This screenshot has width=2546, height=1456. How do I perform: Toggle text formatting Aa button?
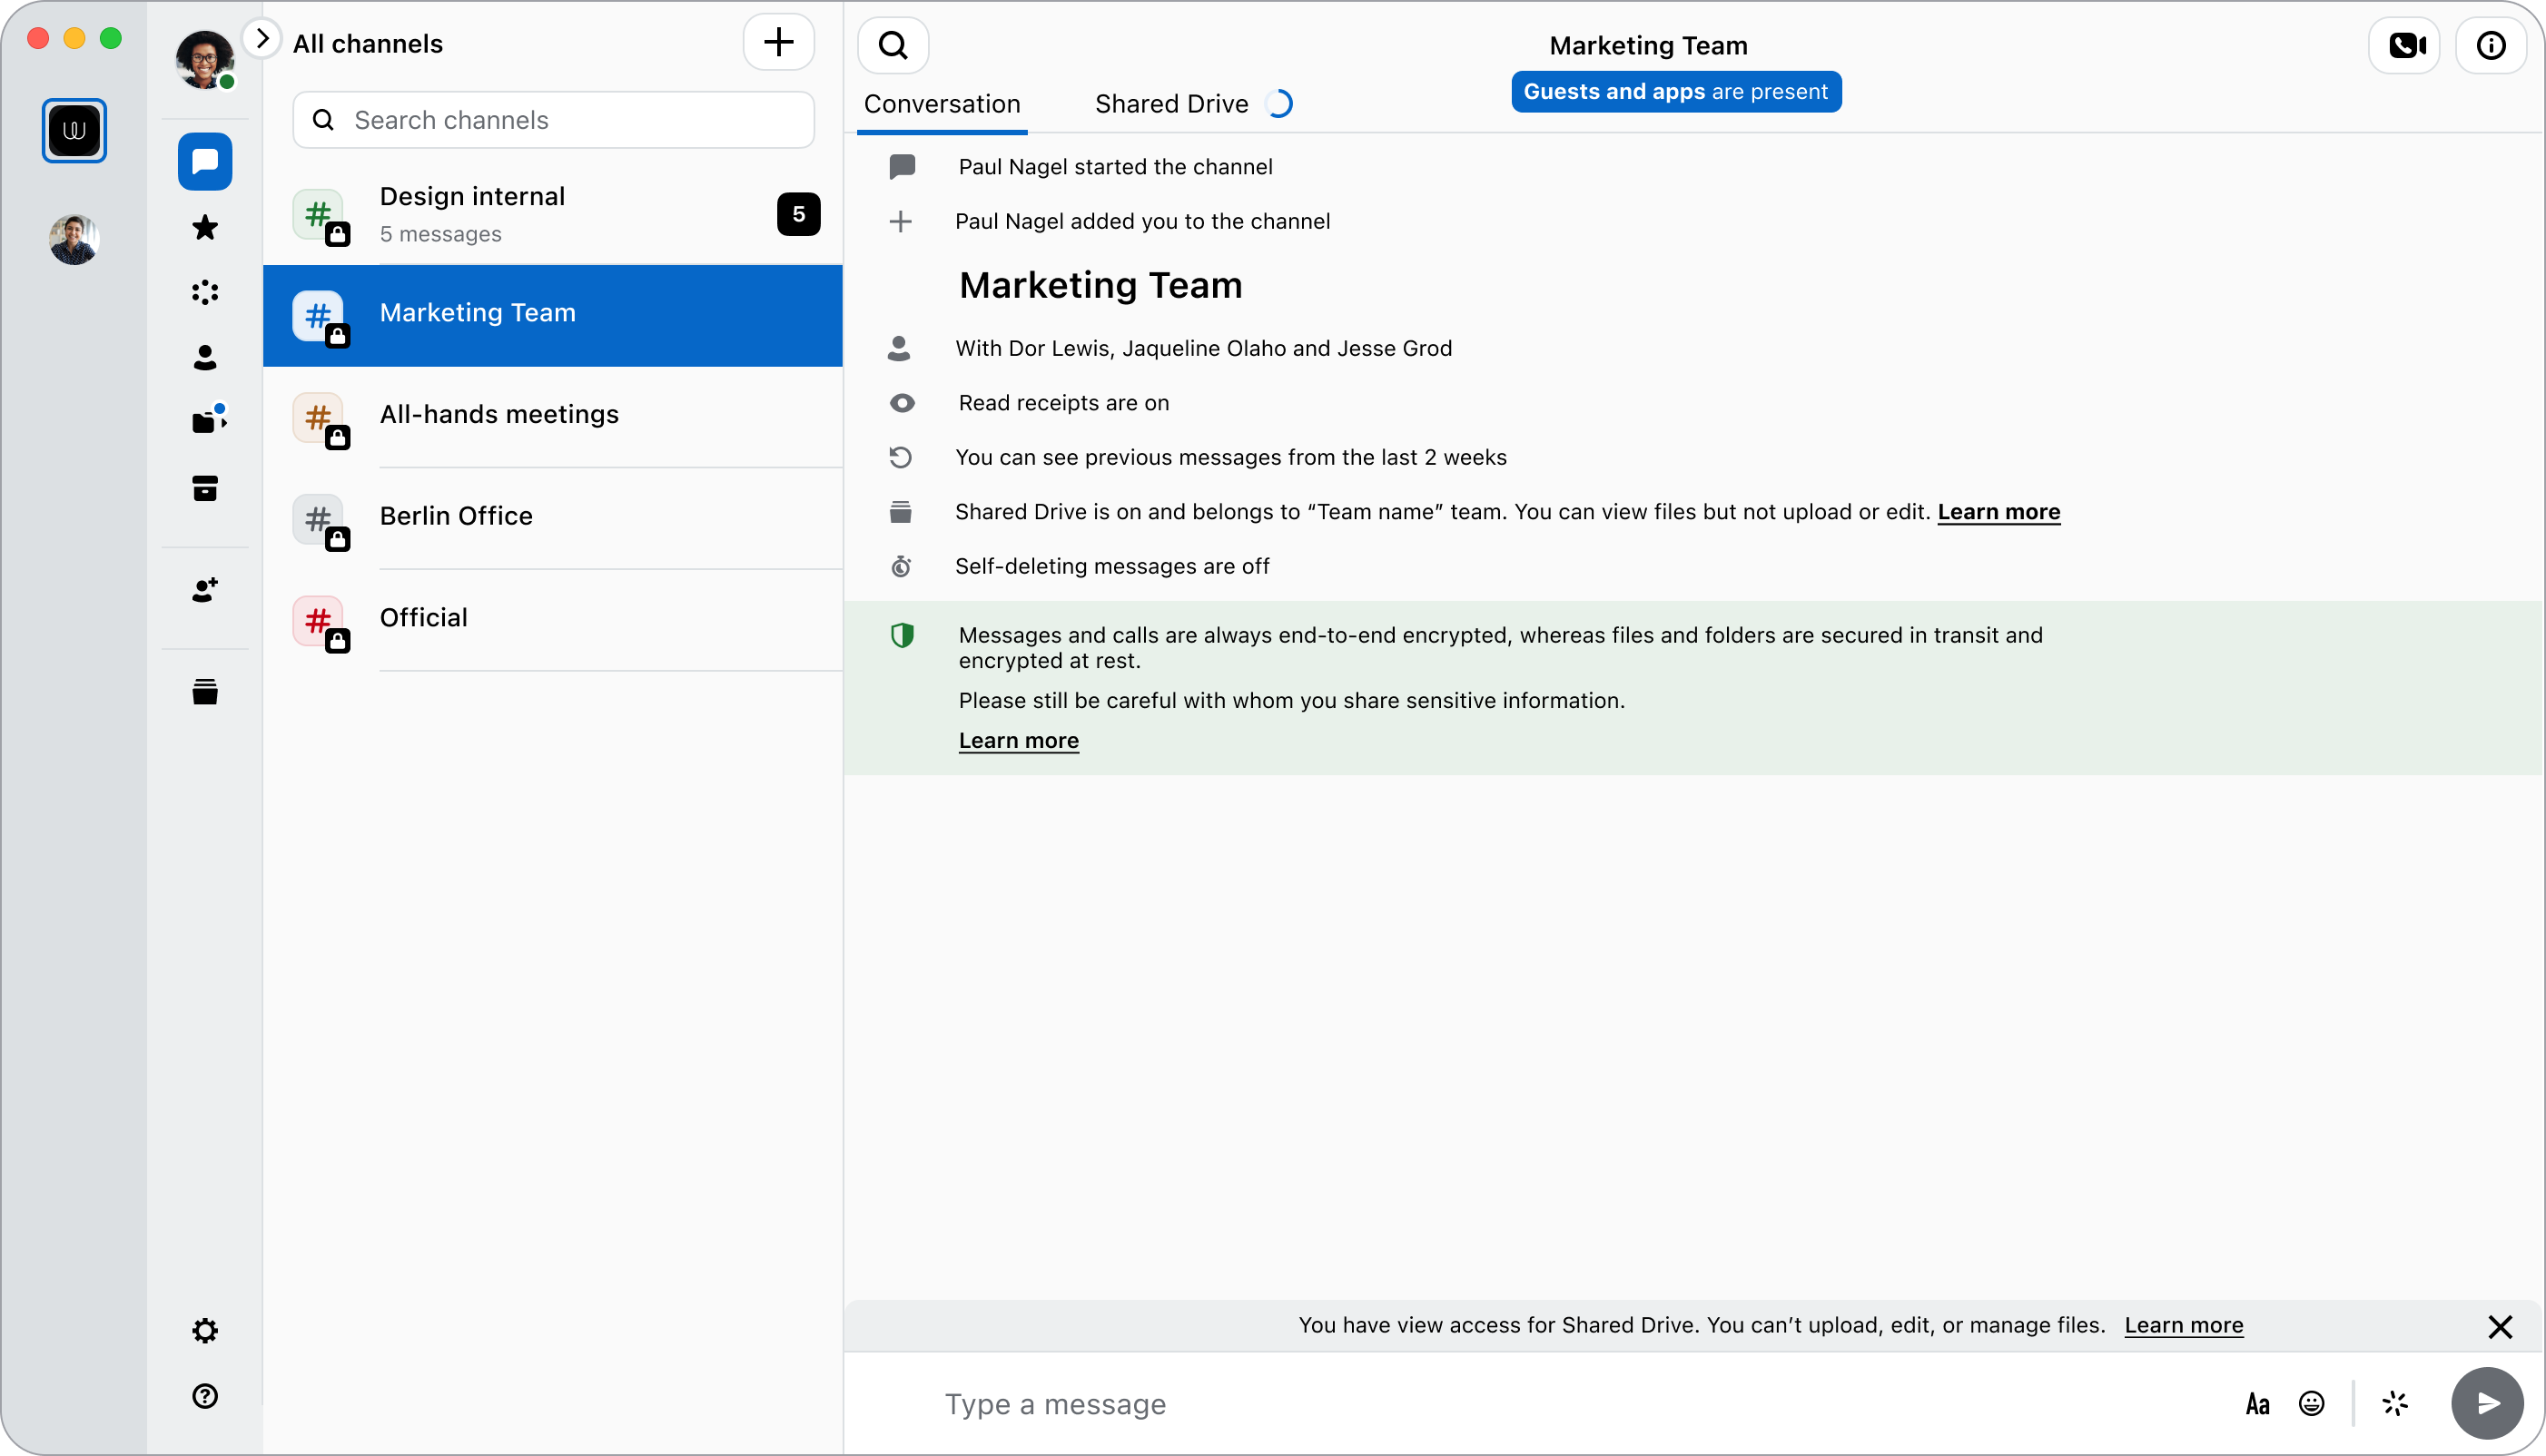[x=2257, y=1404]
